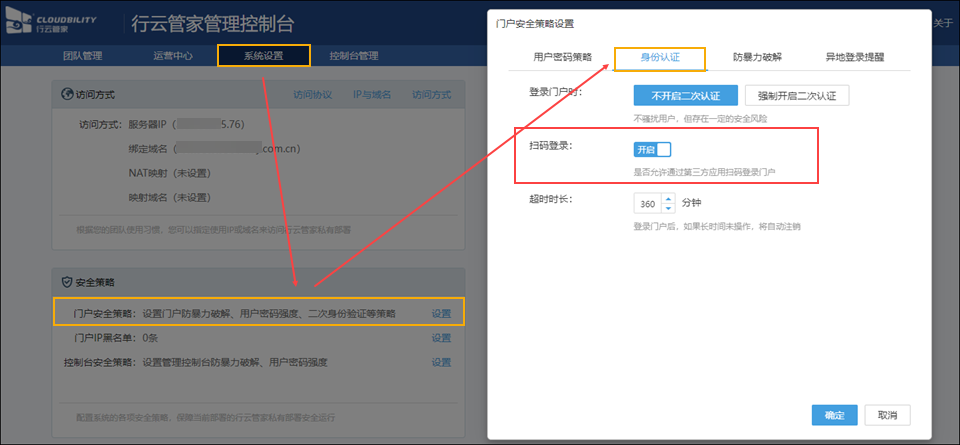Open the 访问协议 link
The image size is (960, 445).
[x=312, y=95]
